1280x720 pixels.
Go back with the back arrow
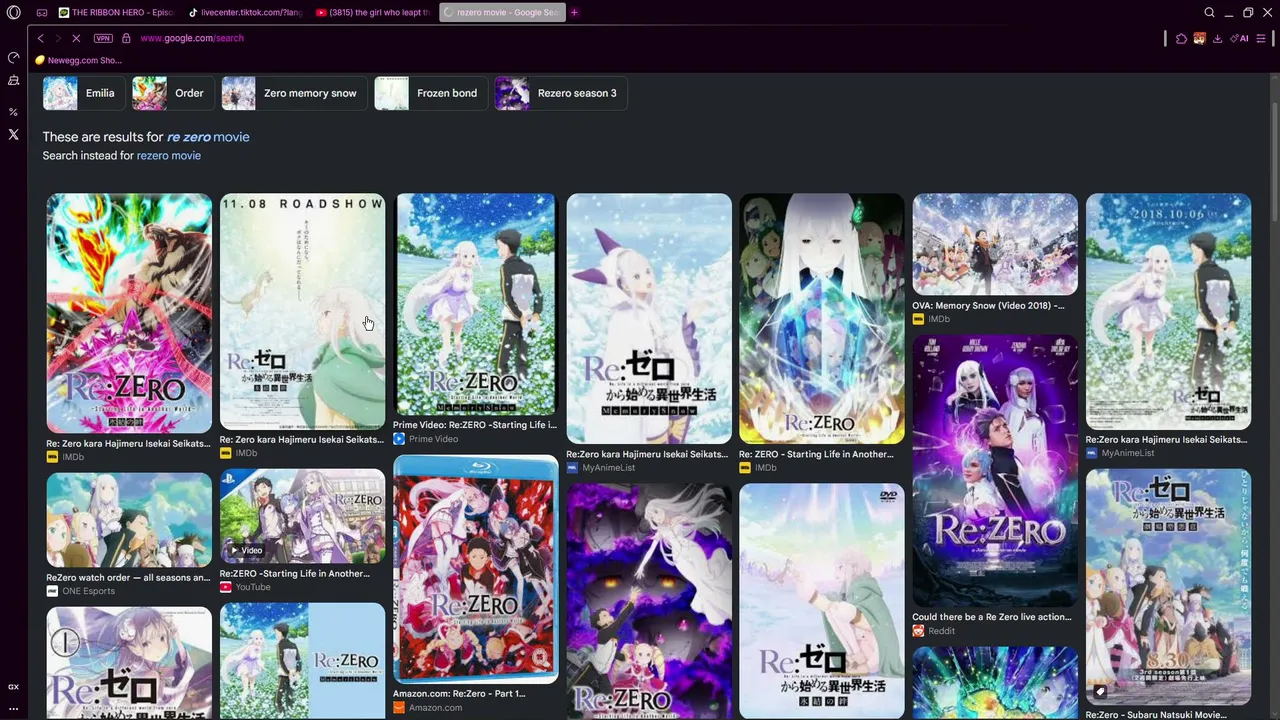click(40, 38)
